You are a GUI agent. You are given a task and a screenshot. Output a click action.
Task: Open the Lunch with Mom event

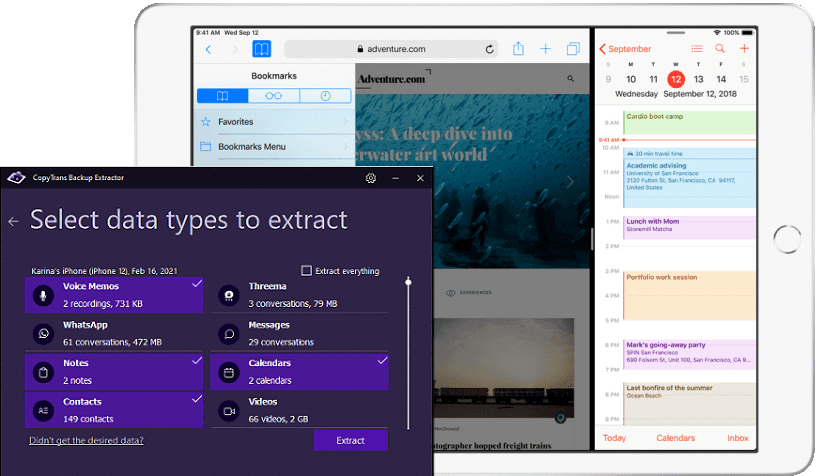689,227
